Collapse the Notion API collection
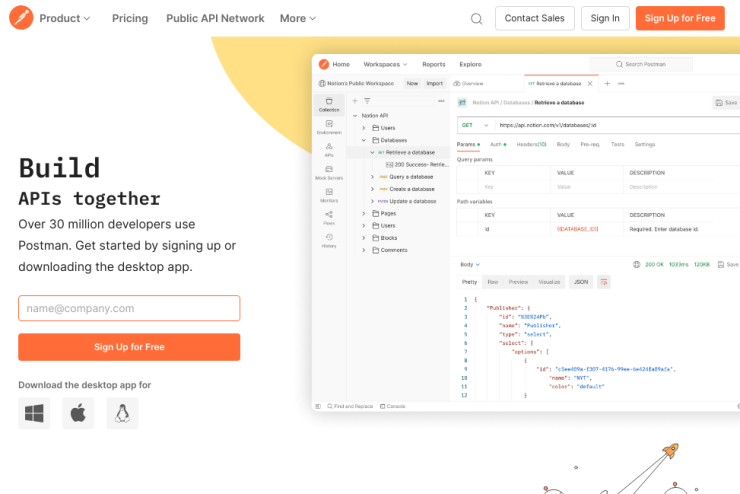The image size is (740, 494). (x=355, y=116)
